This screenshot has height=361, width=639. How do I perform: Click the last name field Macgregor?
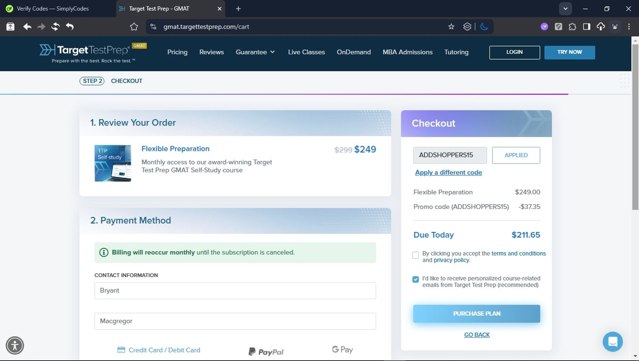point(235,321)
